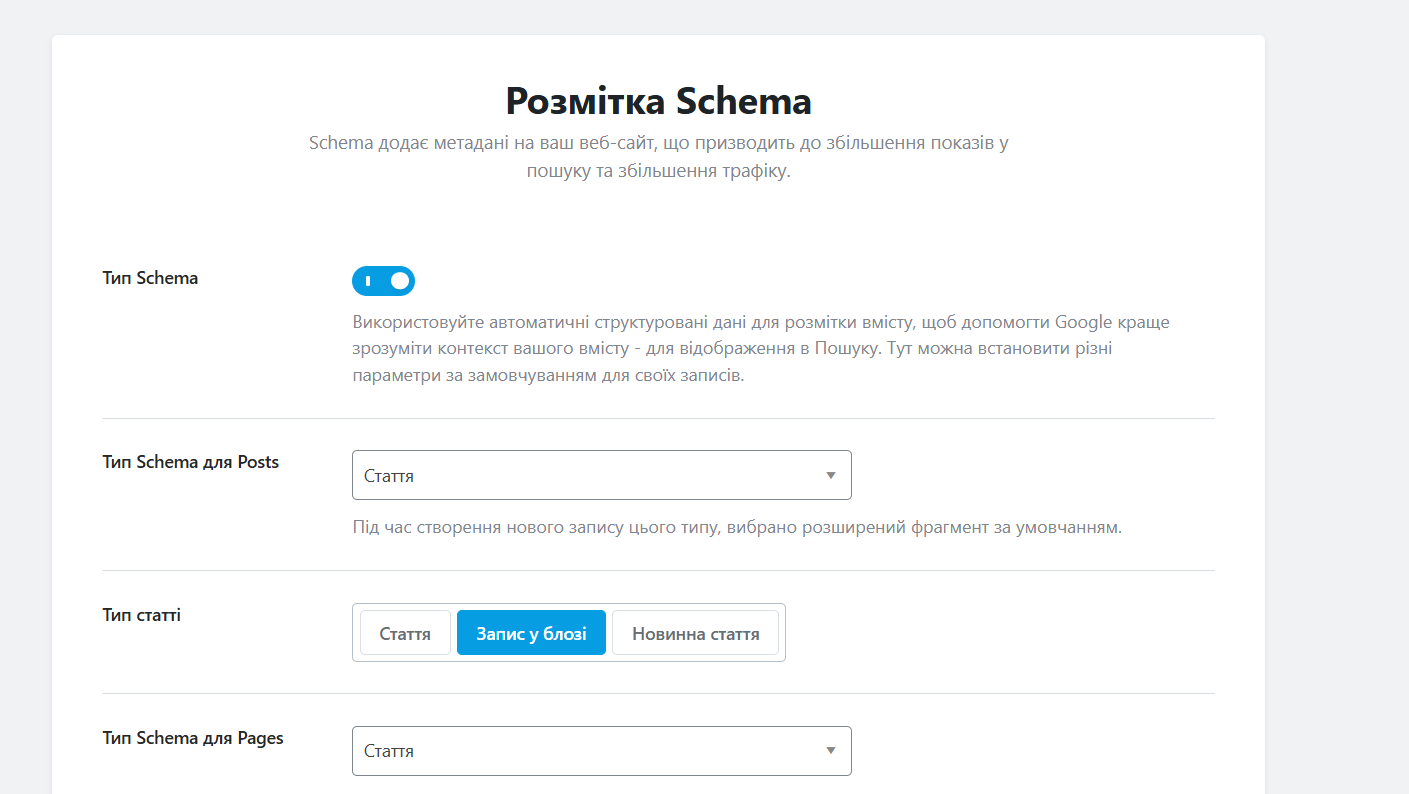Click the Тип Schema для Pages label
1409x794 pixels.
point(193,738)
